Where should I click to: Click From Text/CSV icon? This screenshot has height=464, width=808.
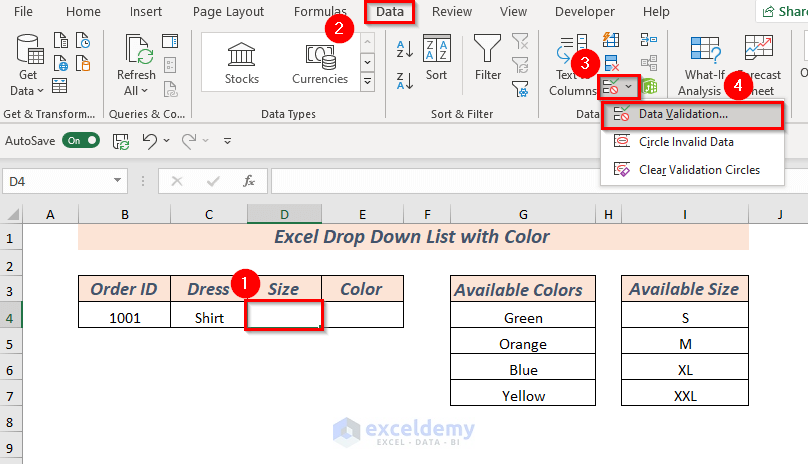(x=60, y=40)
